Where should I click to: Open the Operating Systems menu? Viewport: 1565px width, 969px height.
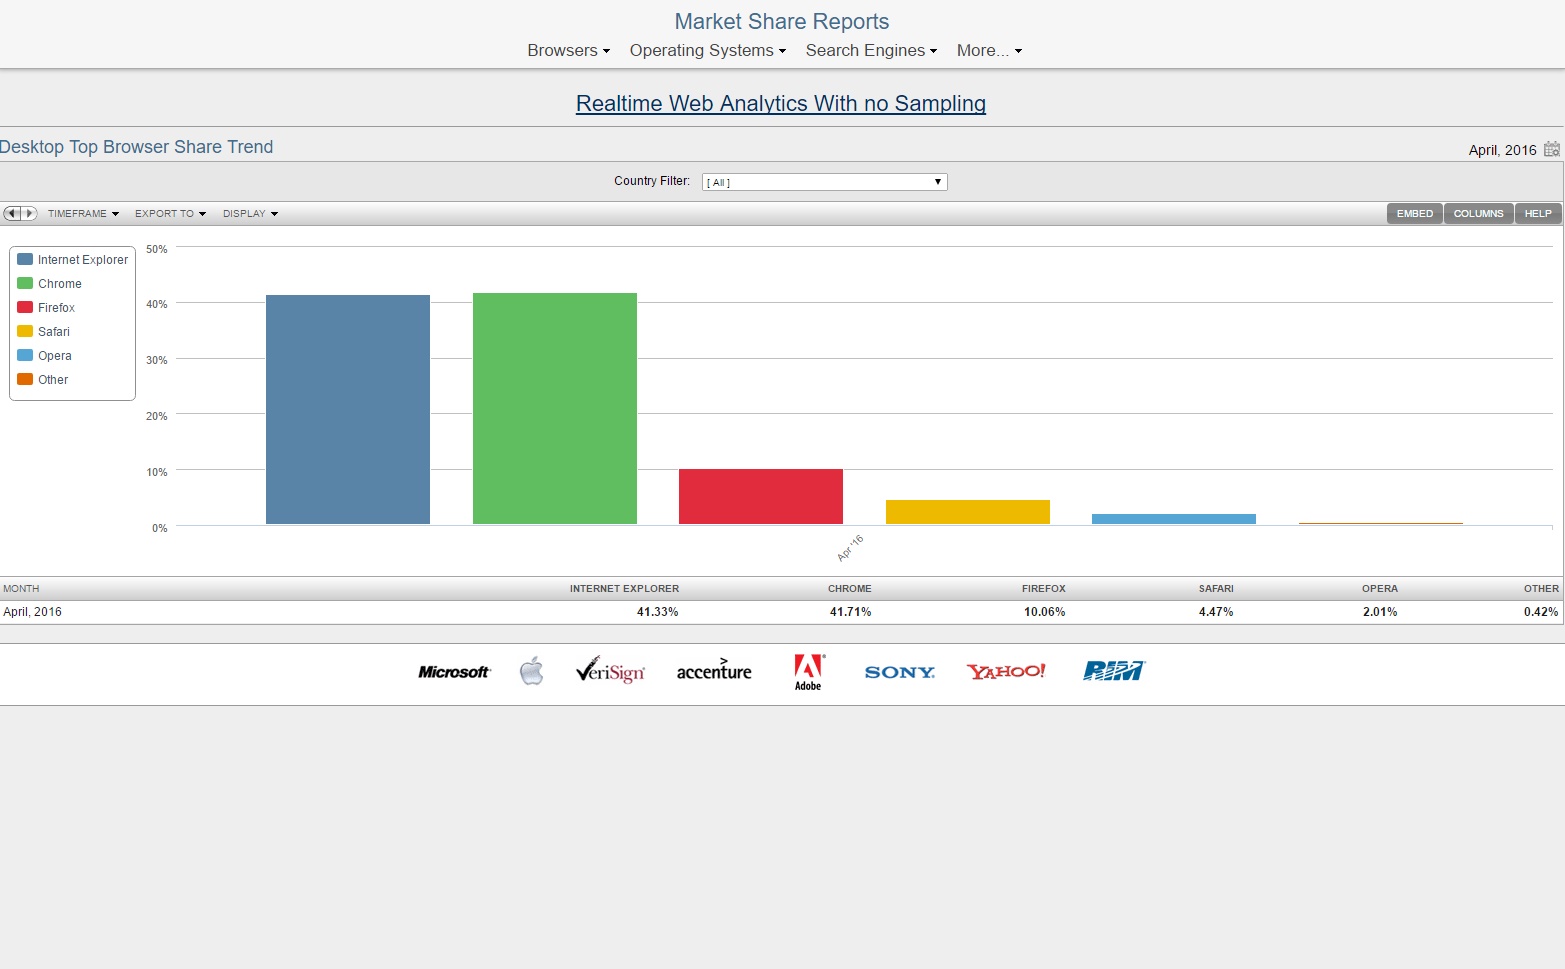tap(707, 51)
